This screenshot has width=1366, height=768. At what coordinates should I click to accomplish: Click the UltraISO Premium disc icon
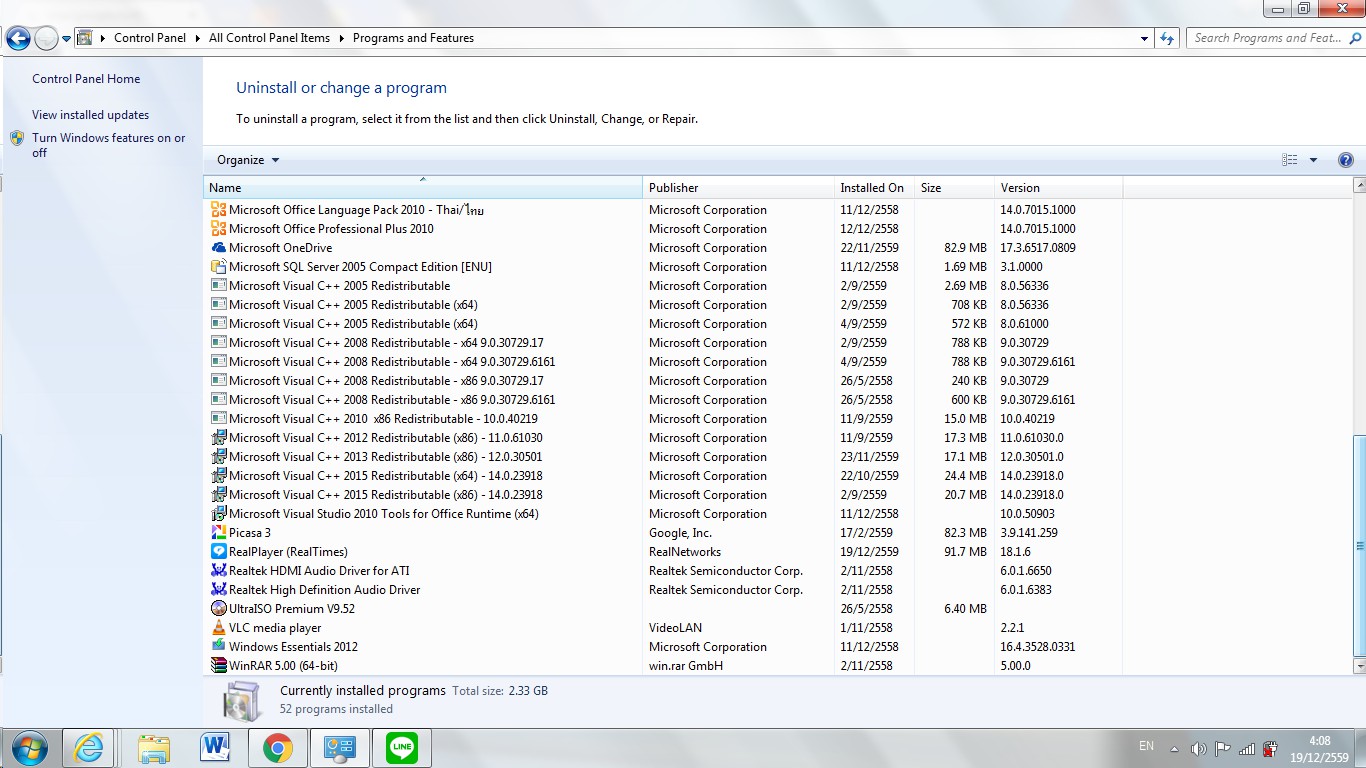tap(219, 609)
